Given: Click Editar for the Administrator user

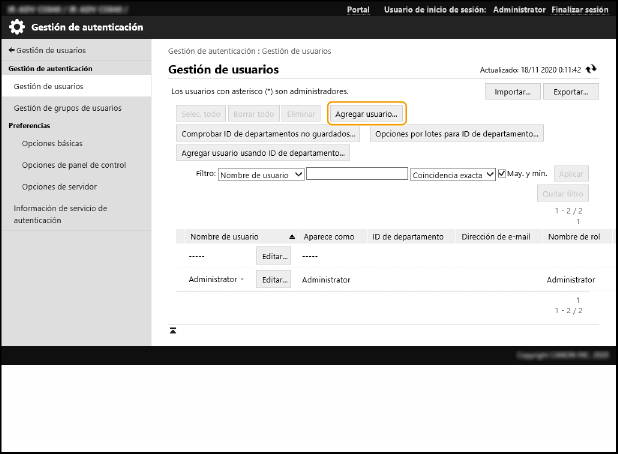Looking at the screenshot, I should click(273, 280).
